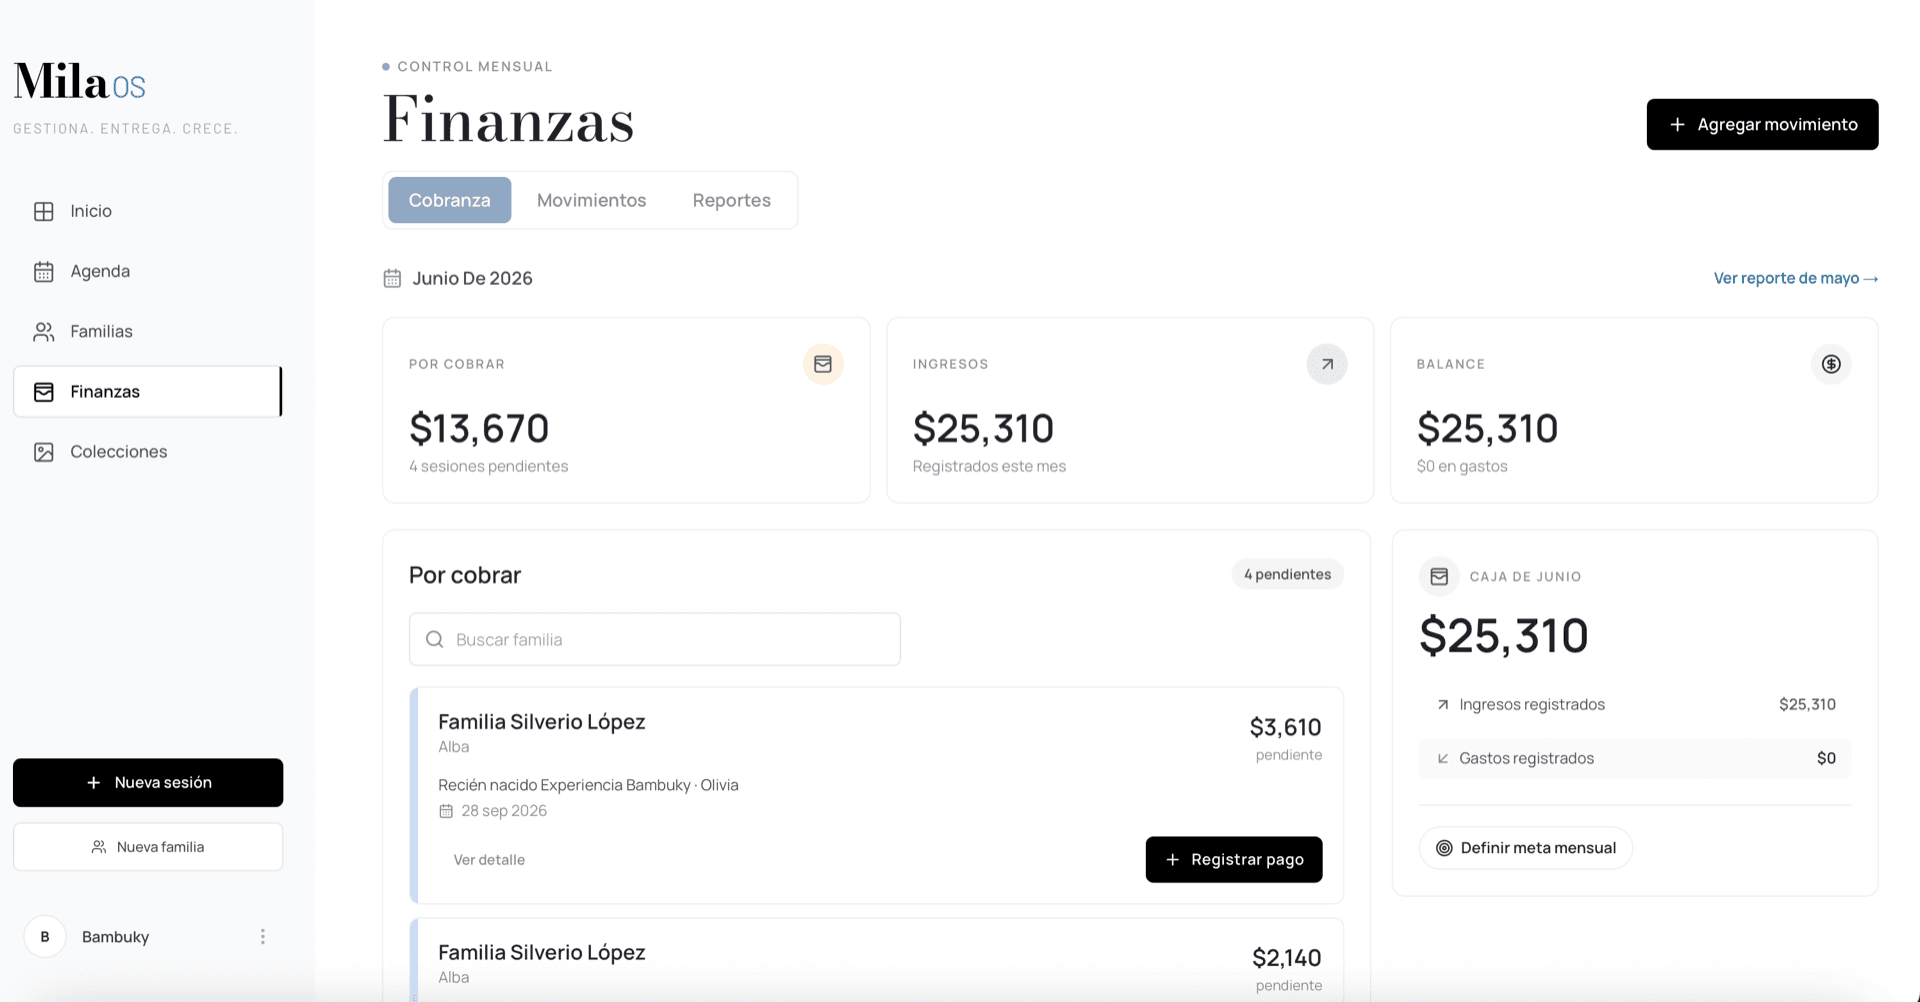Click Agregar movimiento button
The image size is (1920, 1002).
pyautogui.click(x=1762, y=124)
